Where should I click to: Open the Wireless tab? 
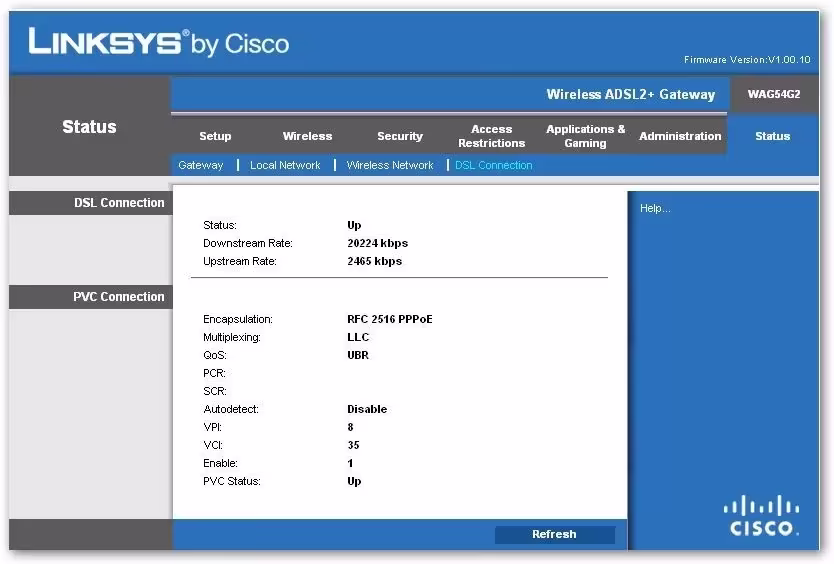(x=307, y=136)
